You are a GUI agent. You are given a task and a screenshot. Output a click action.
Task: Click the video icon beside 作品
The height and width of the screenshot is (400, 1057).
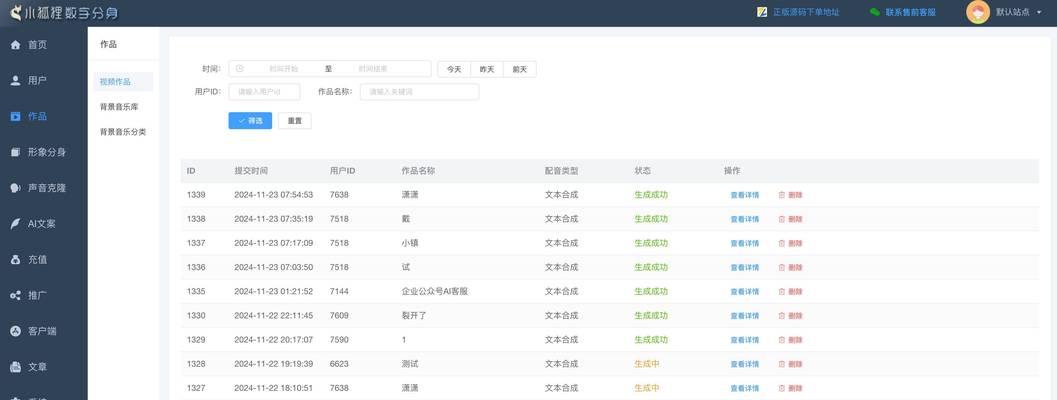pyautogui.click(x=16, y=117)
